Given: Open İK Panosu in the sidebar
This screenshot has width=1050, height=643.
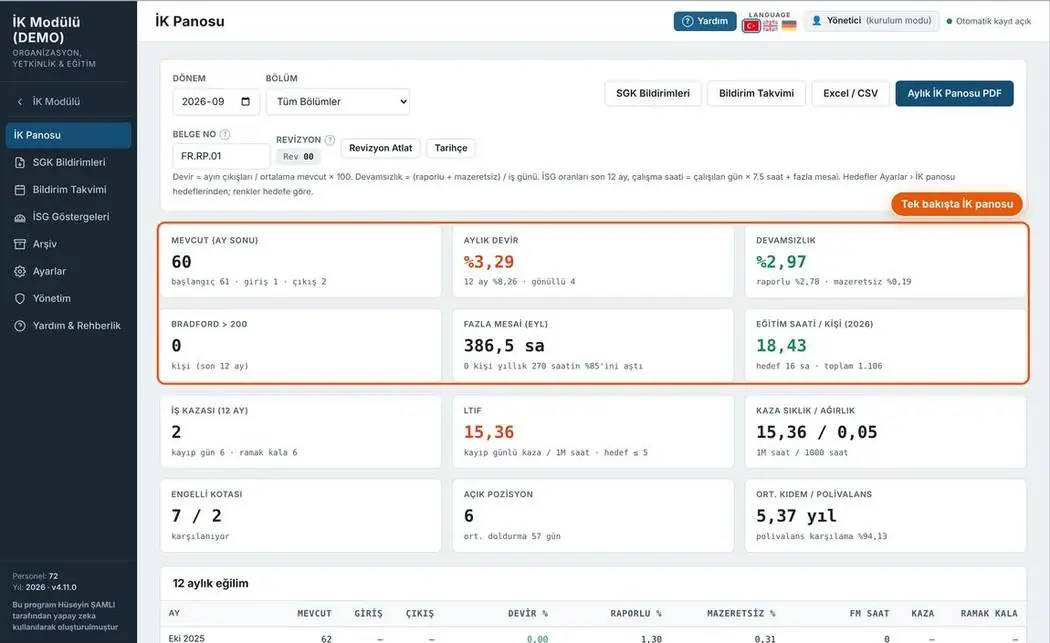Looking at the screenshot, I should (68, 135).
